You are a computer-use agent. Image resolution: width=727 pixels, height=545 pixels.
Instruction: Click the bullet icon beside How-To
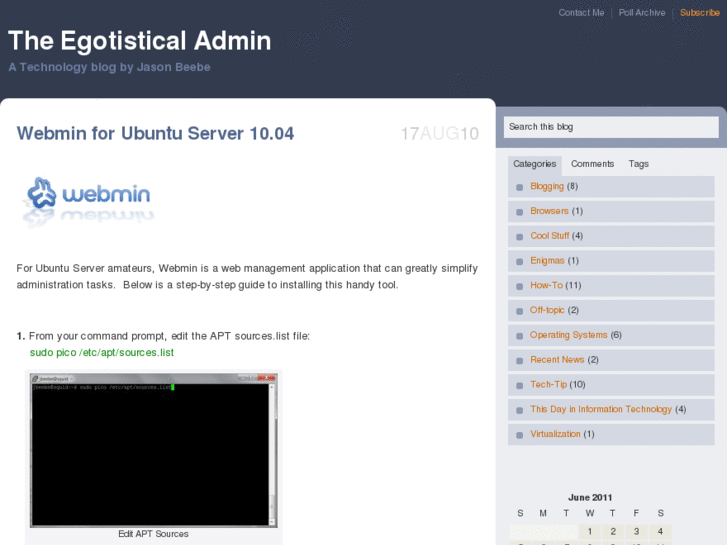click(x=519, y=286)
